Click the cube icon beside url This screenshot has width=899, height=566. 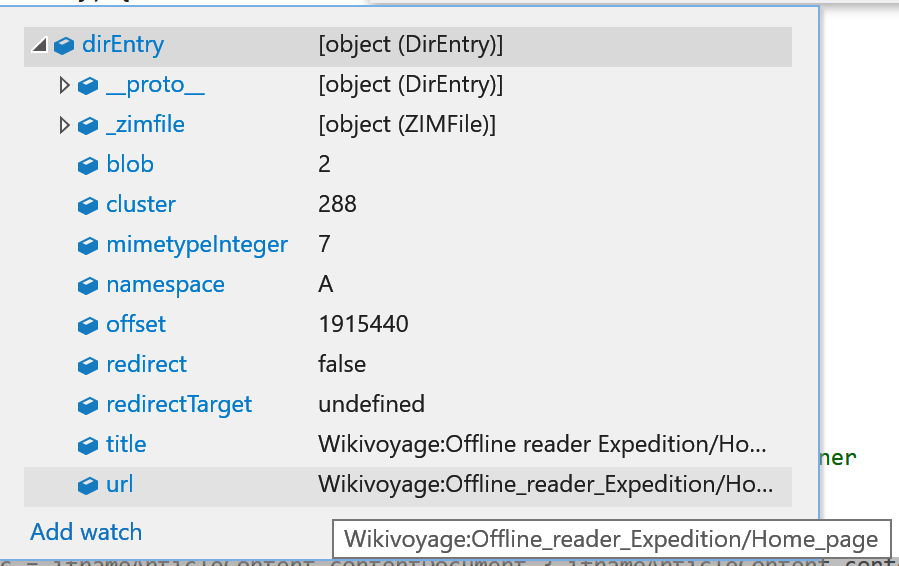click(88, 485)
